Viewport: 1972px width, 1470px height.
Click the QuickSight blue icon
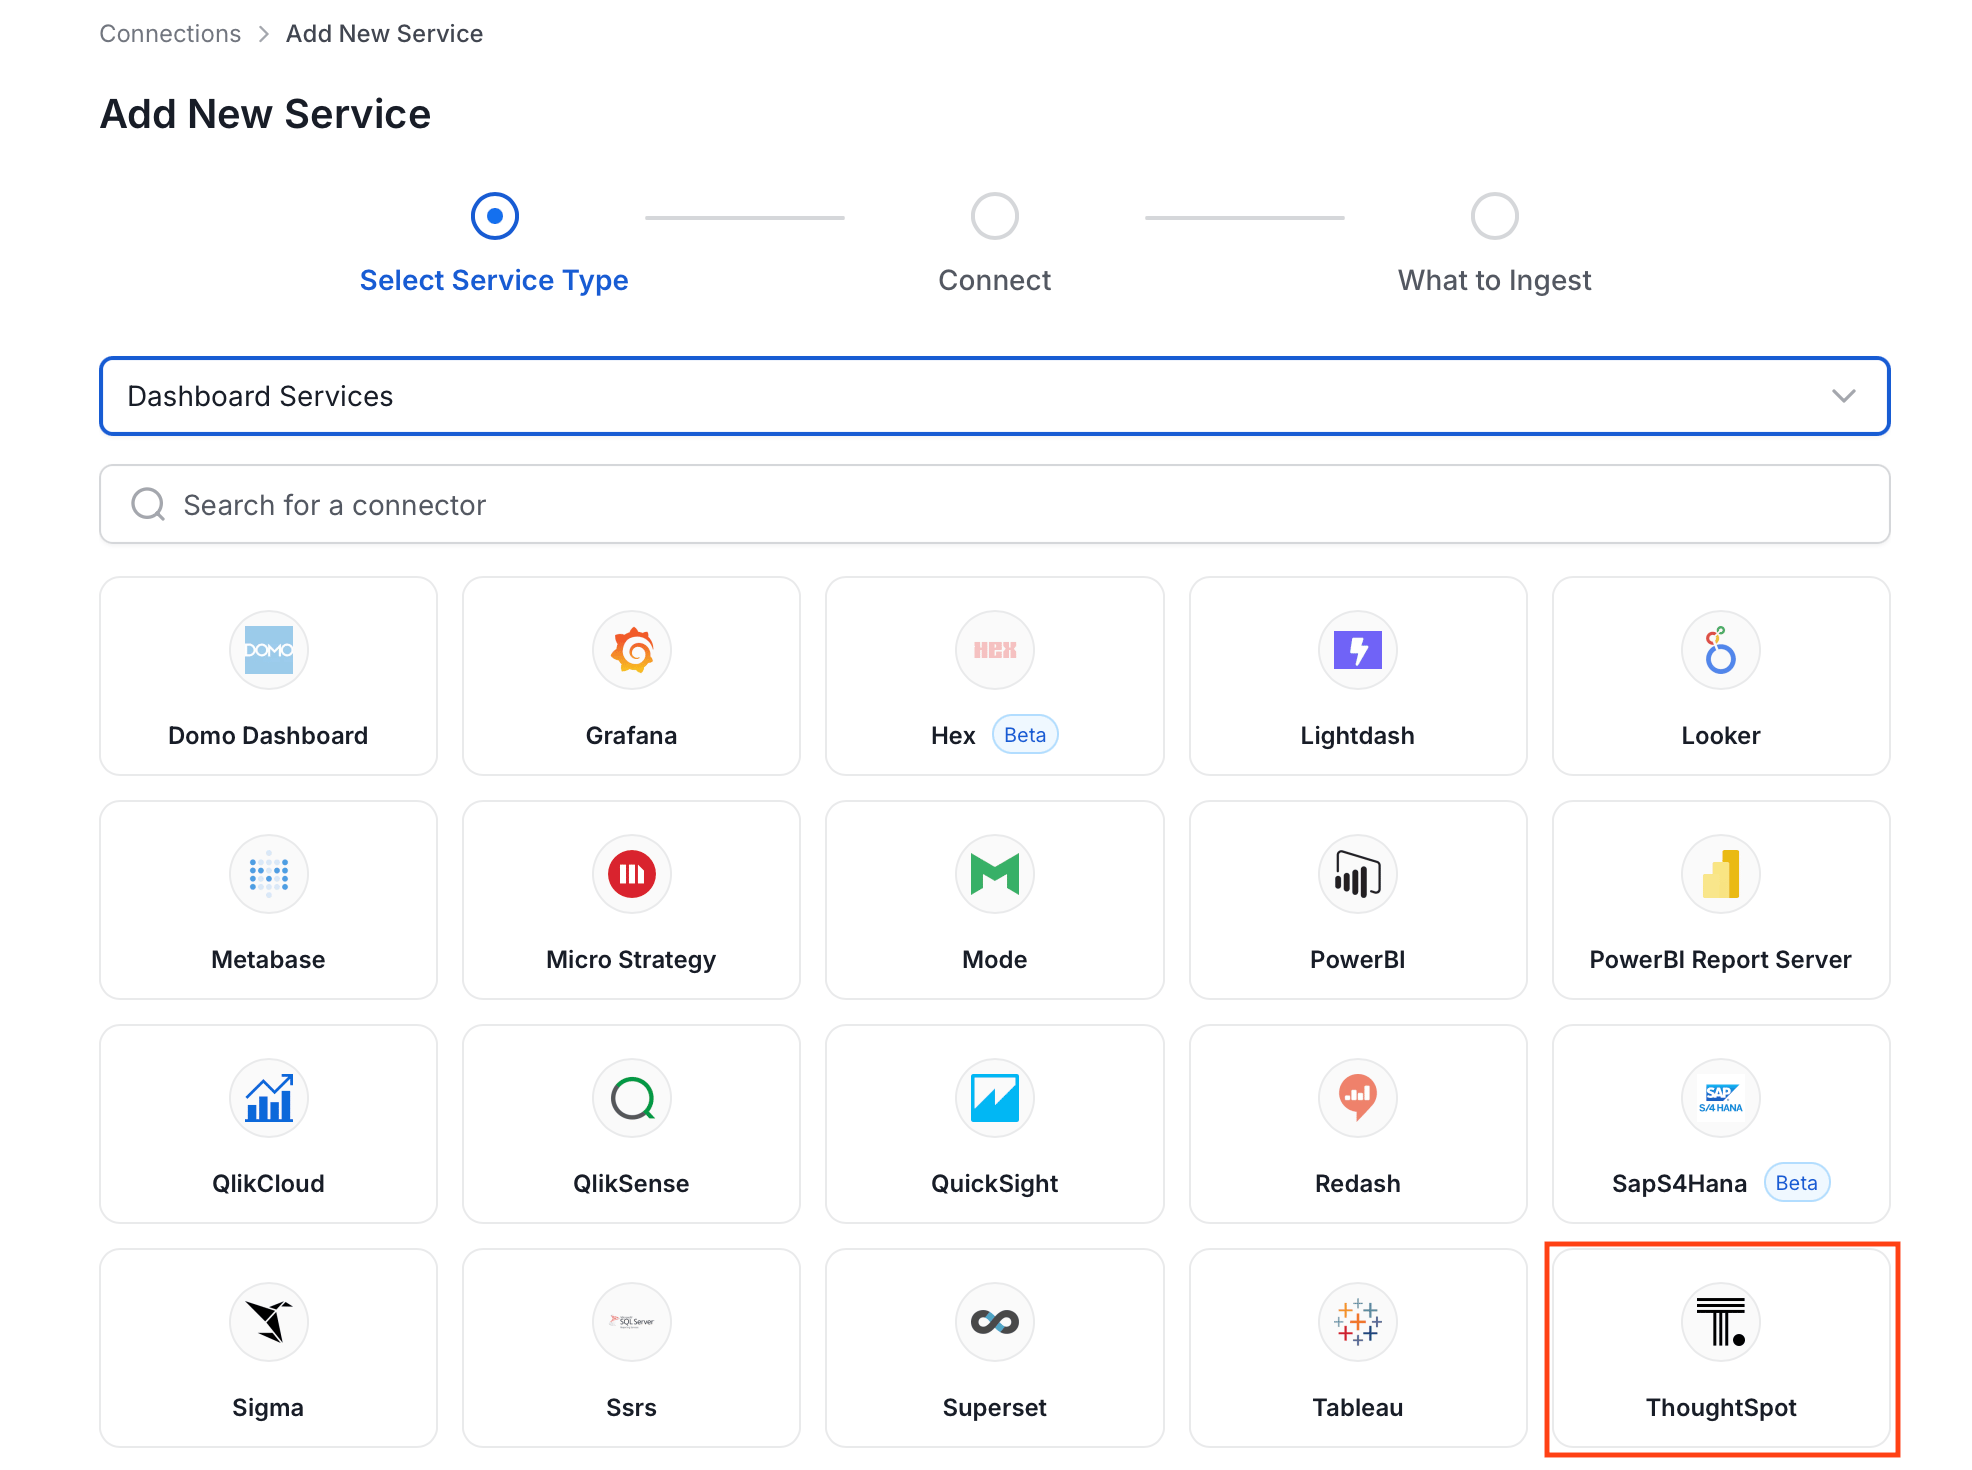[994, 1098]
